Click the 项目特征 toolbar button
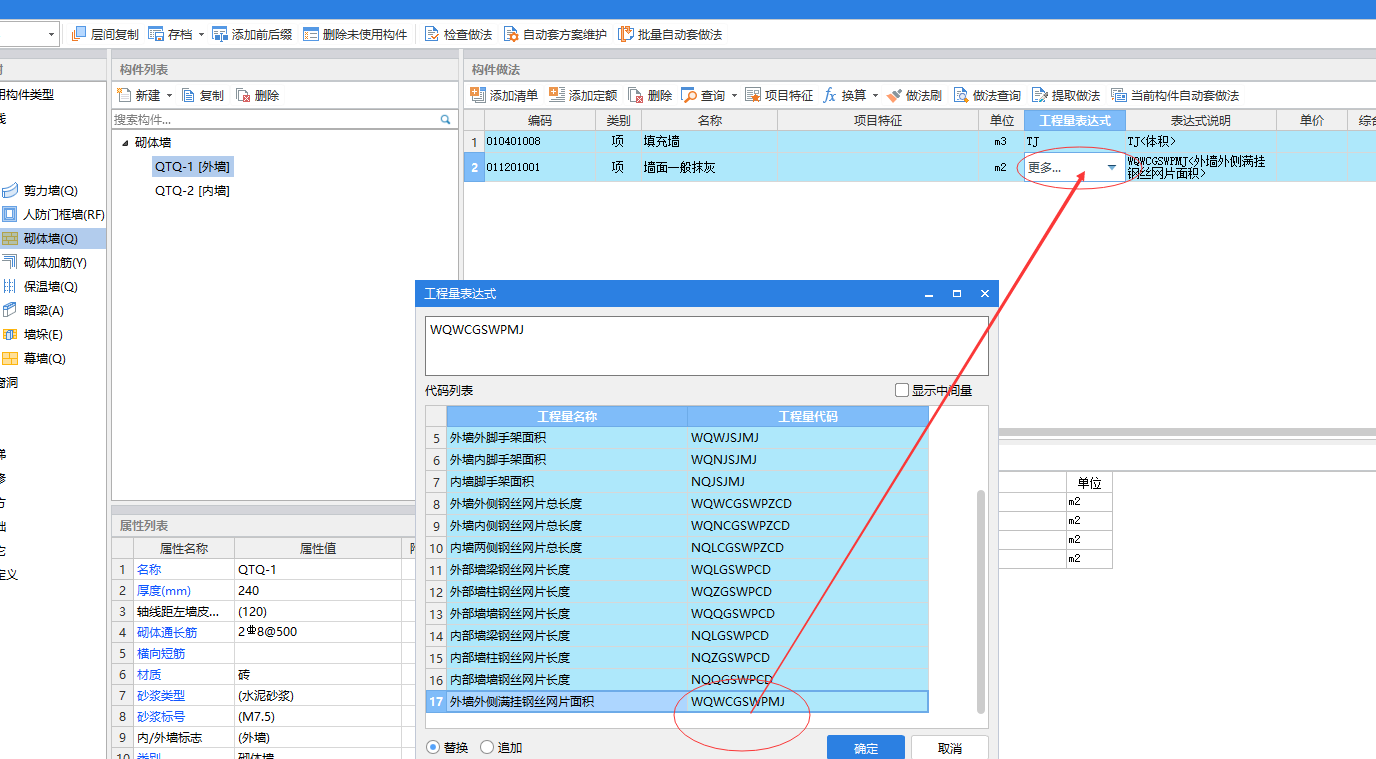 point(779,95)
